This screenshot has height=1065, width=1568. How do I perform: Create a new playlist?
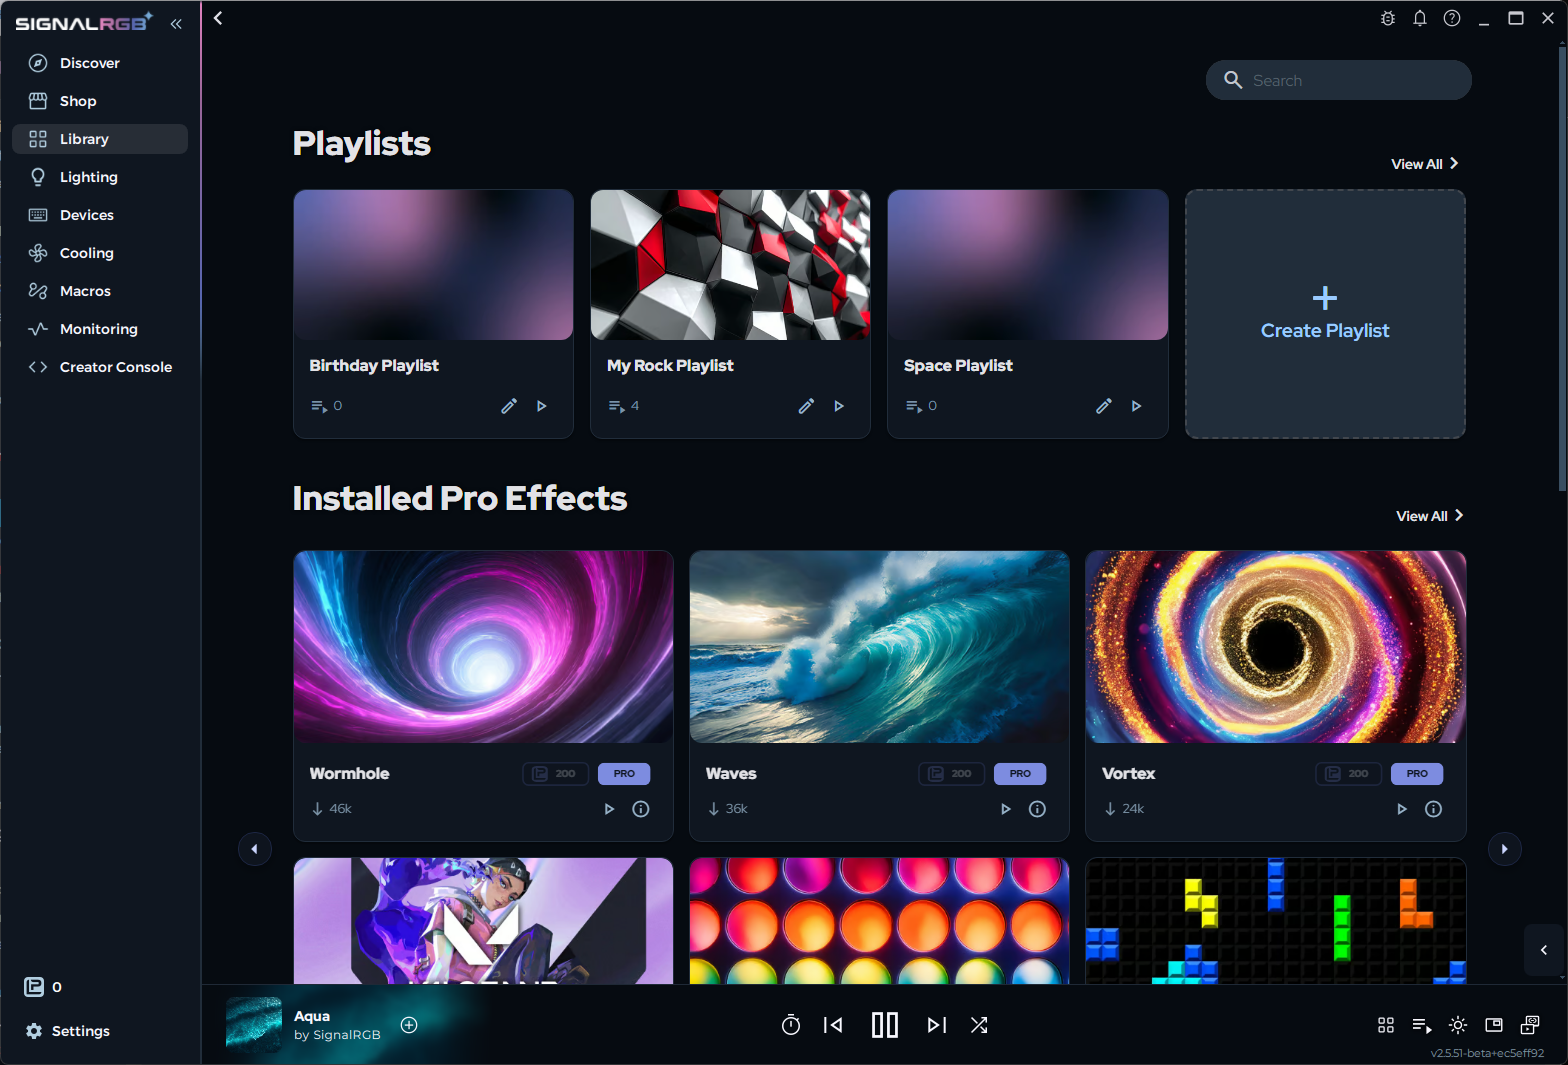pos(1325,314)
